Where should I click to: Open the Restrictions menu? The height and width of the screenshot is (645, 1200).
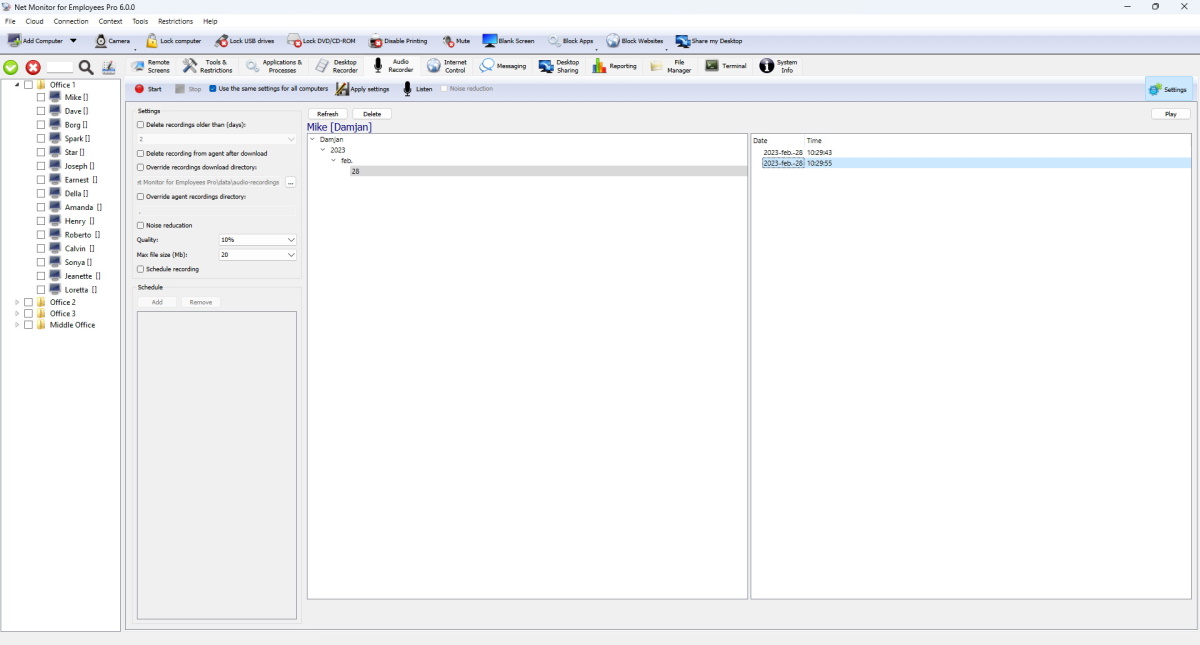(x=175, y=21)
